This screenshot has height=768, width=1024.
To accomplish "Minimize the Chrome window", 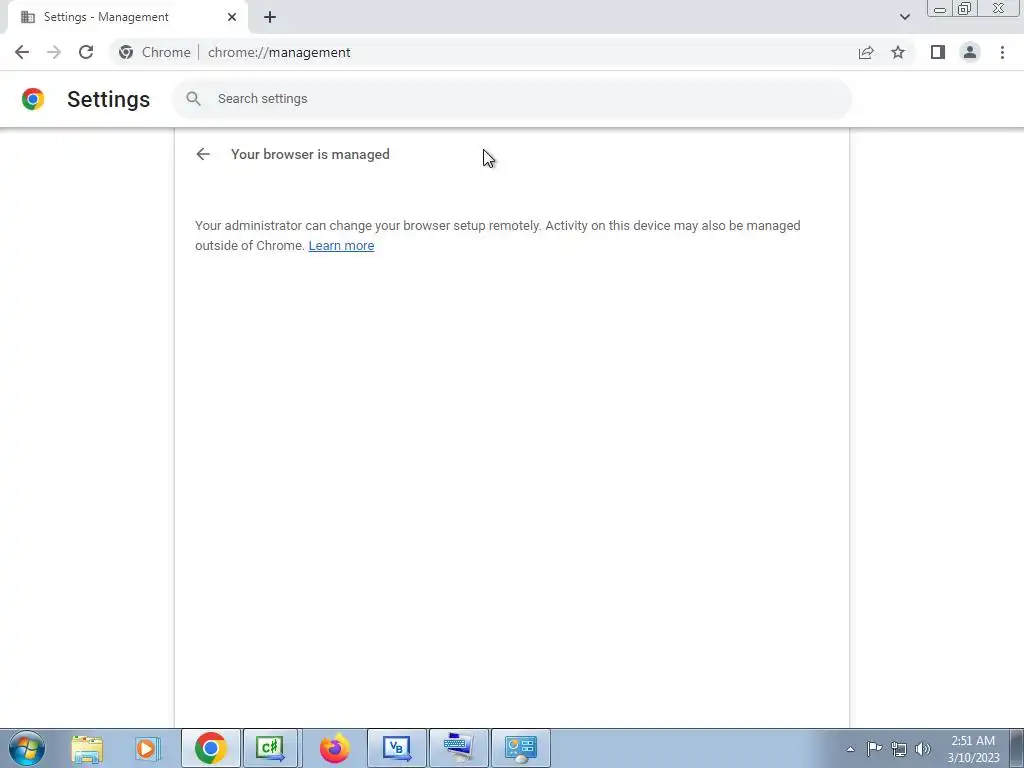I will pyautogui.click(x=940, y=9).
